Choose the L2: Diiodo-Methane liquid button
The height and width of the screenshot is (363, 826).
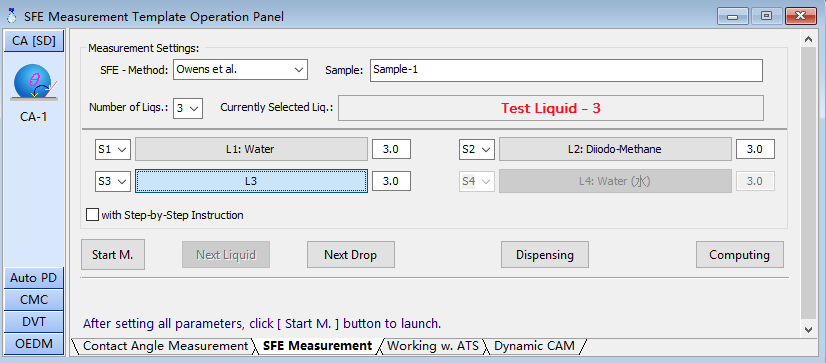click(615, 150)
